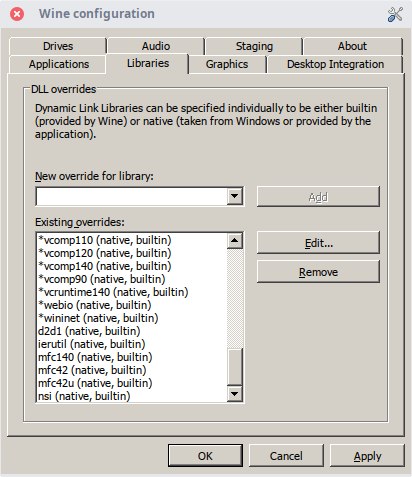Show the About tab
The width and height of the screenshot is (412, 477).
(x=352, y=46)
